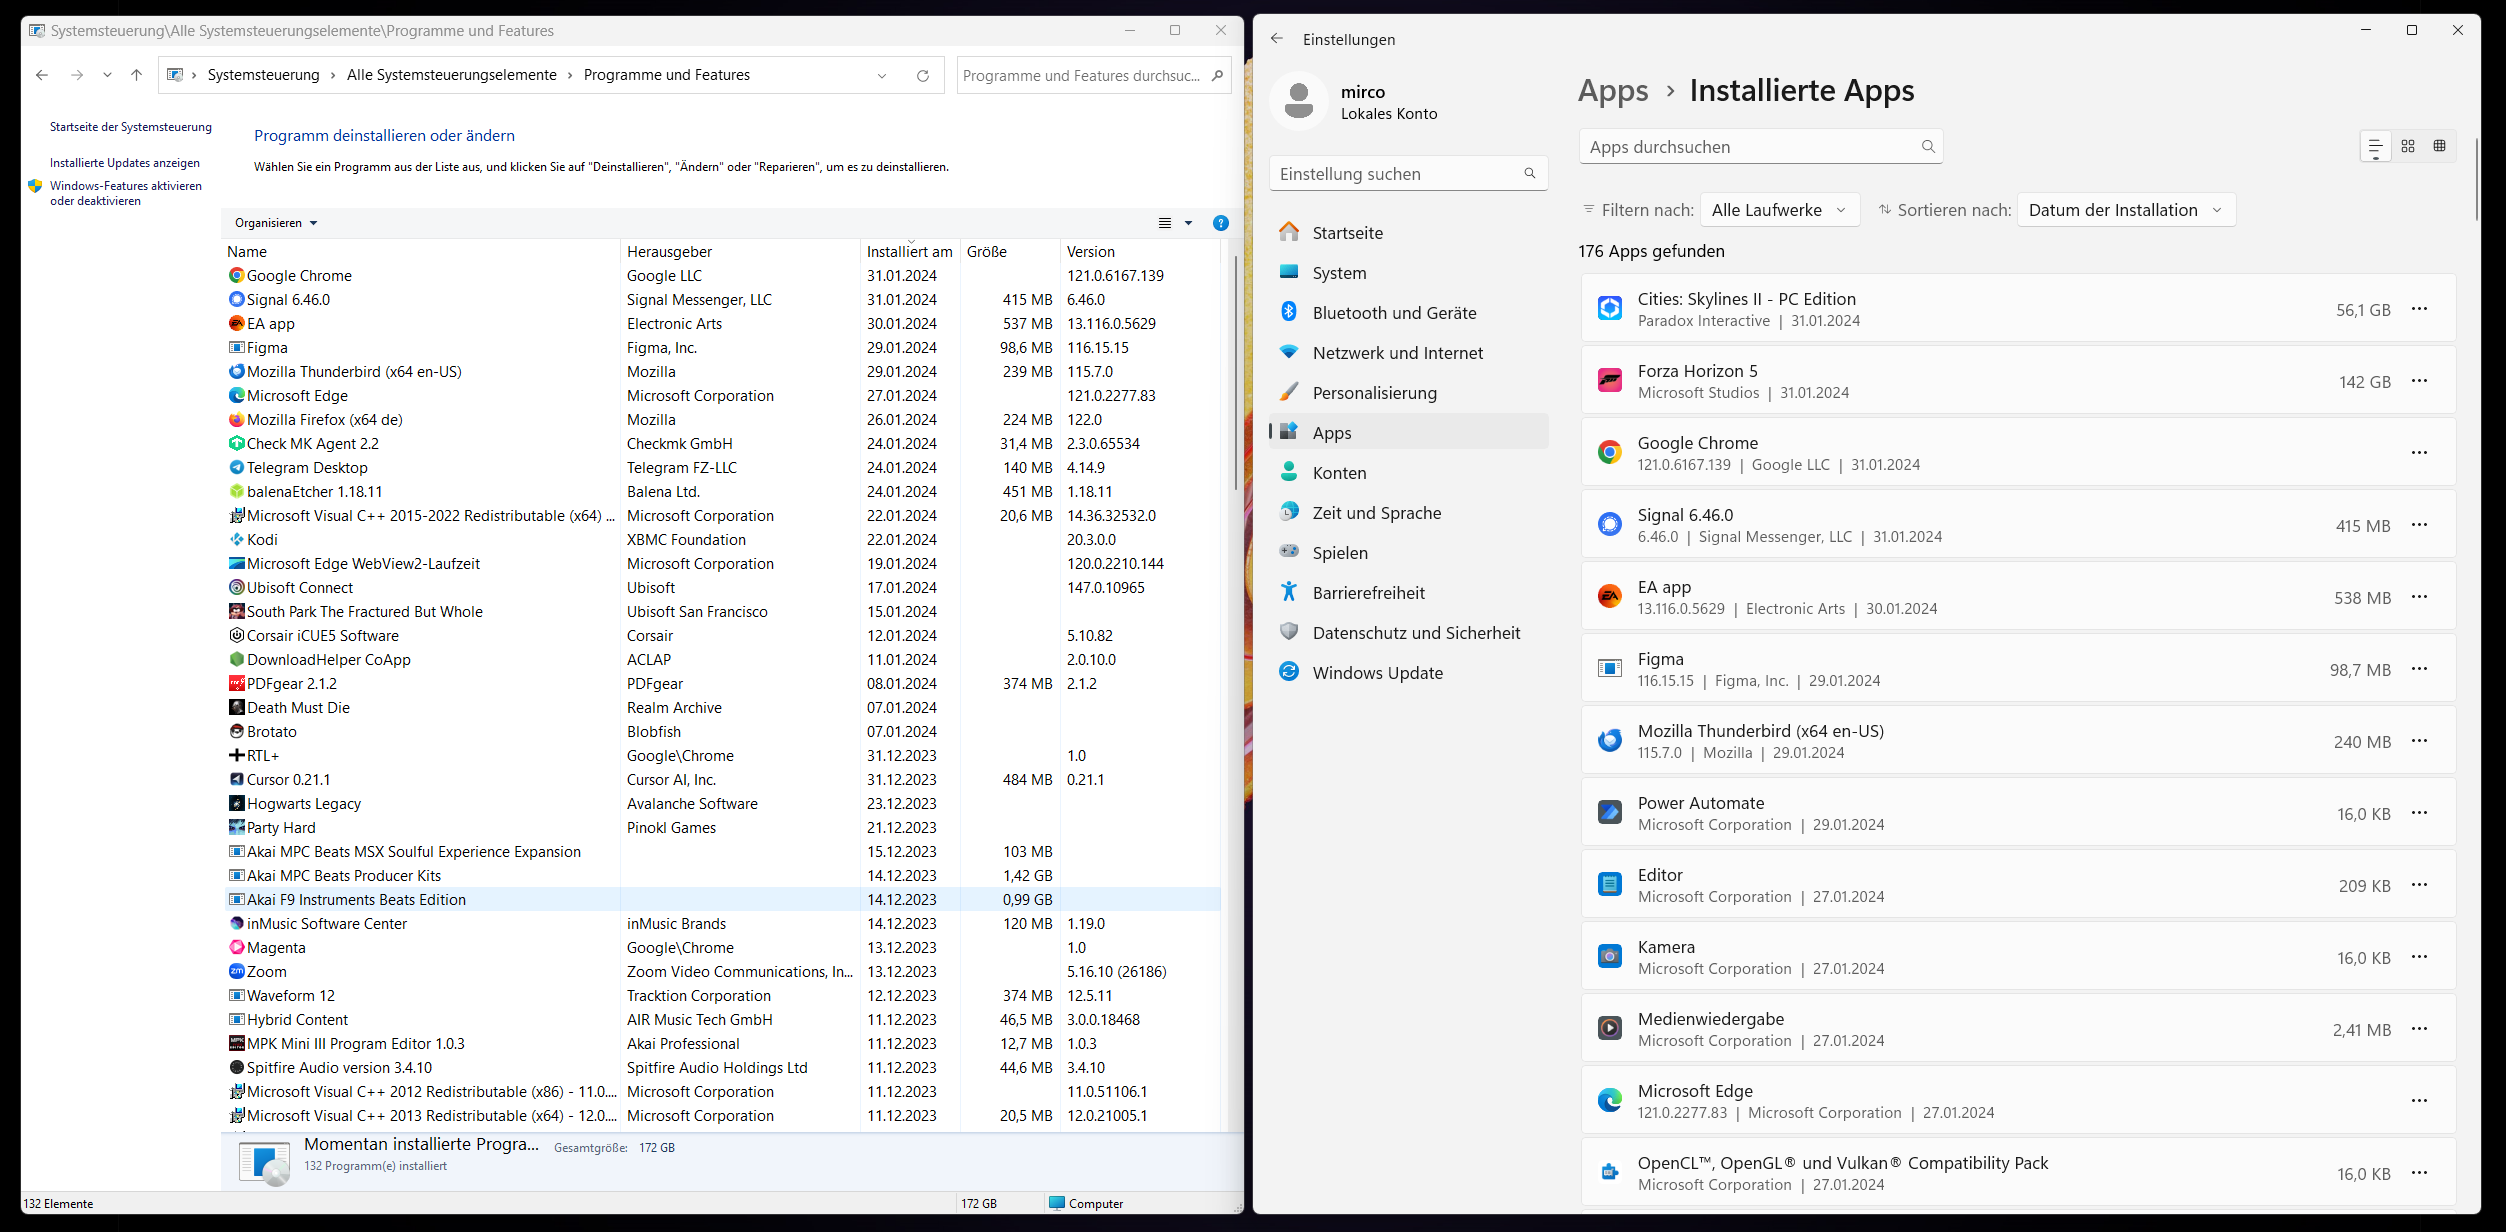Image resolution: width=2506 pixels, height=1232 pixels.
Task: Click search magnifier in Apps durchsuchen
Action: tap(1927, 147)
